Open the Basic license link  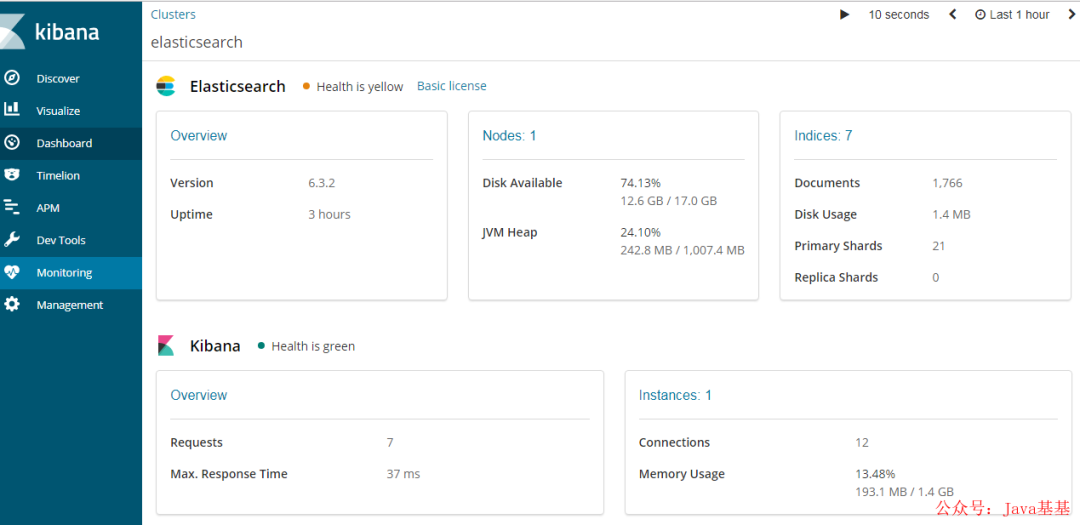[x=452, y=86]
